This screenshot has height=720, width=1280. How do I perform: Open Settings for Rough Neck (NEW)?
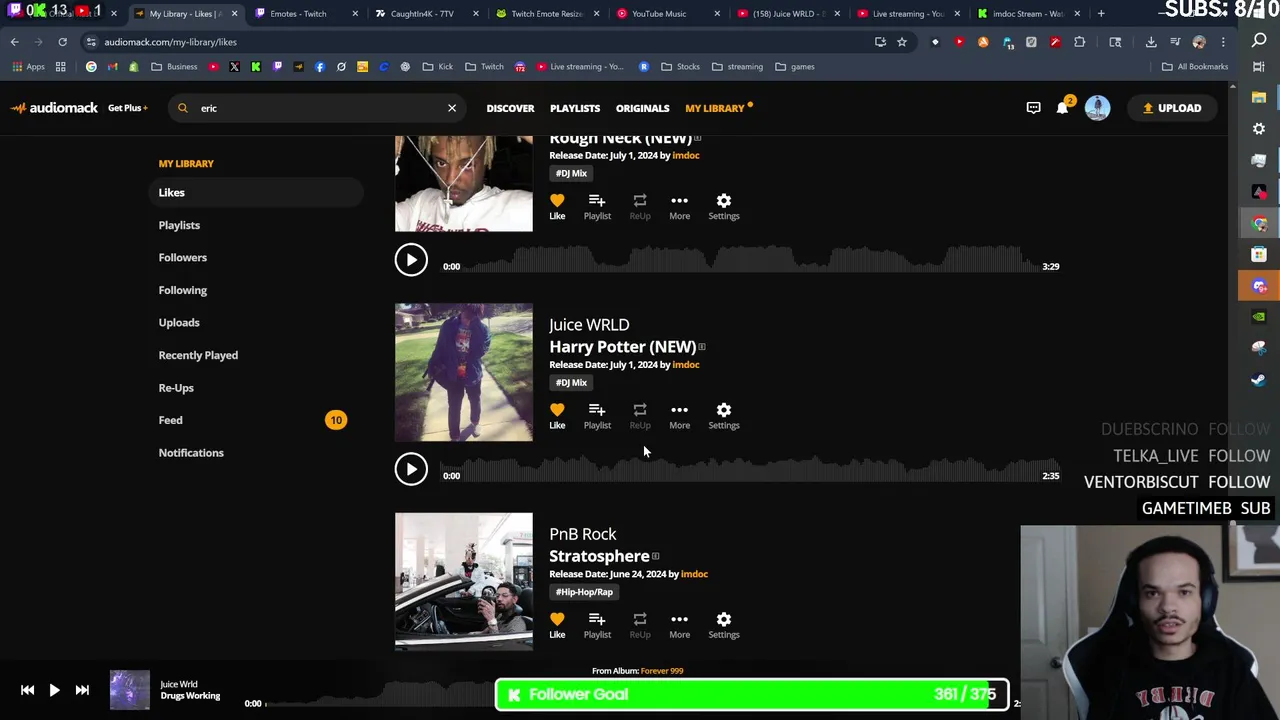coord(724,207)
